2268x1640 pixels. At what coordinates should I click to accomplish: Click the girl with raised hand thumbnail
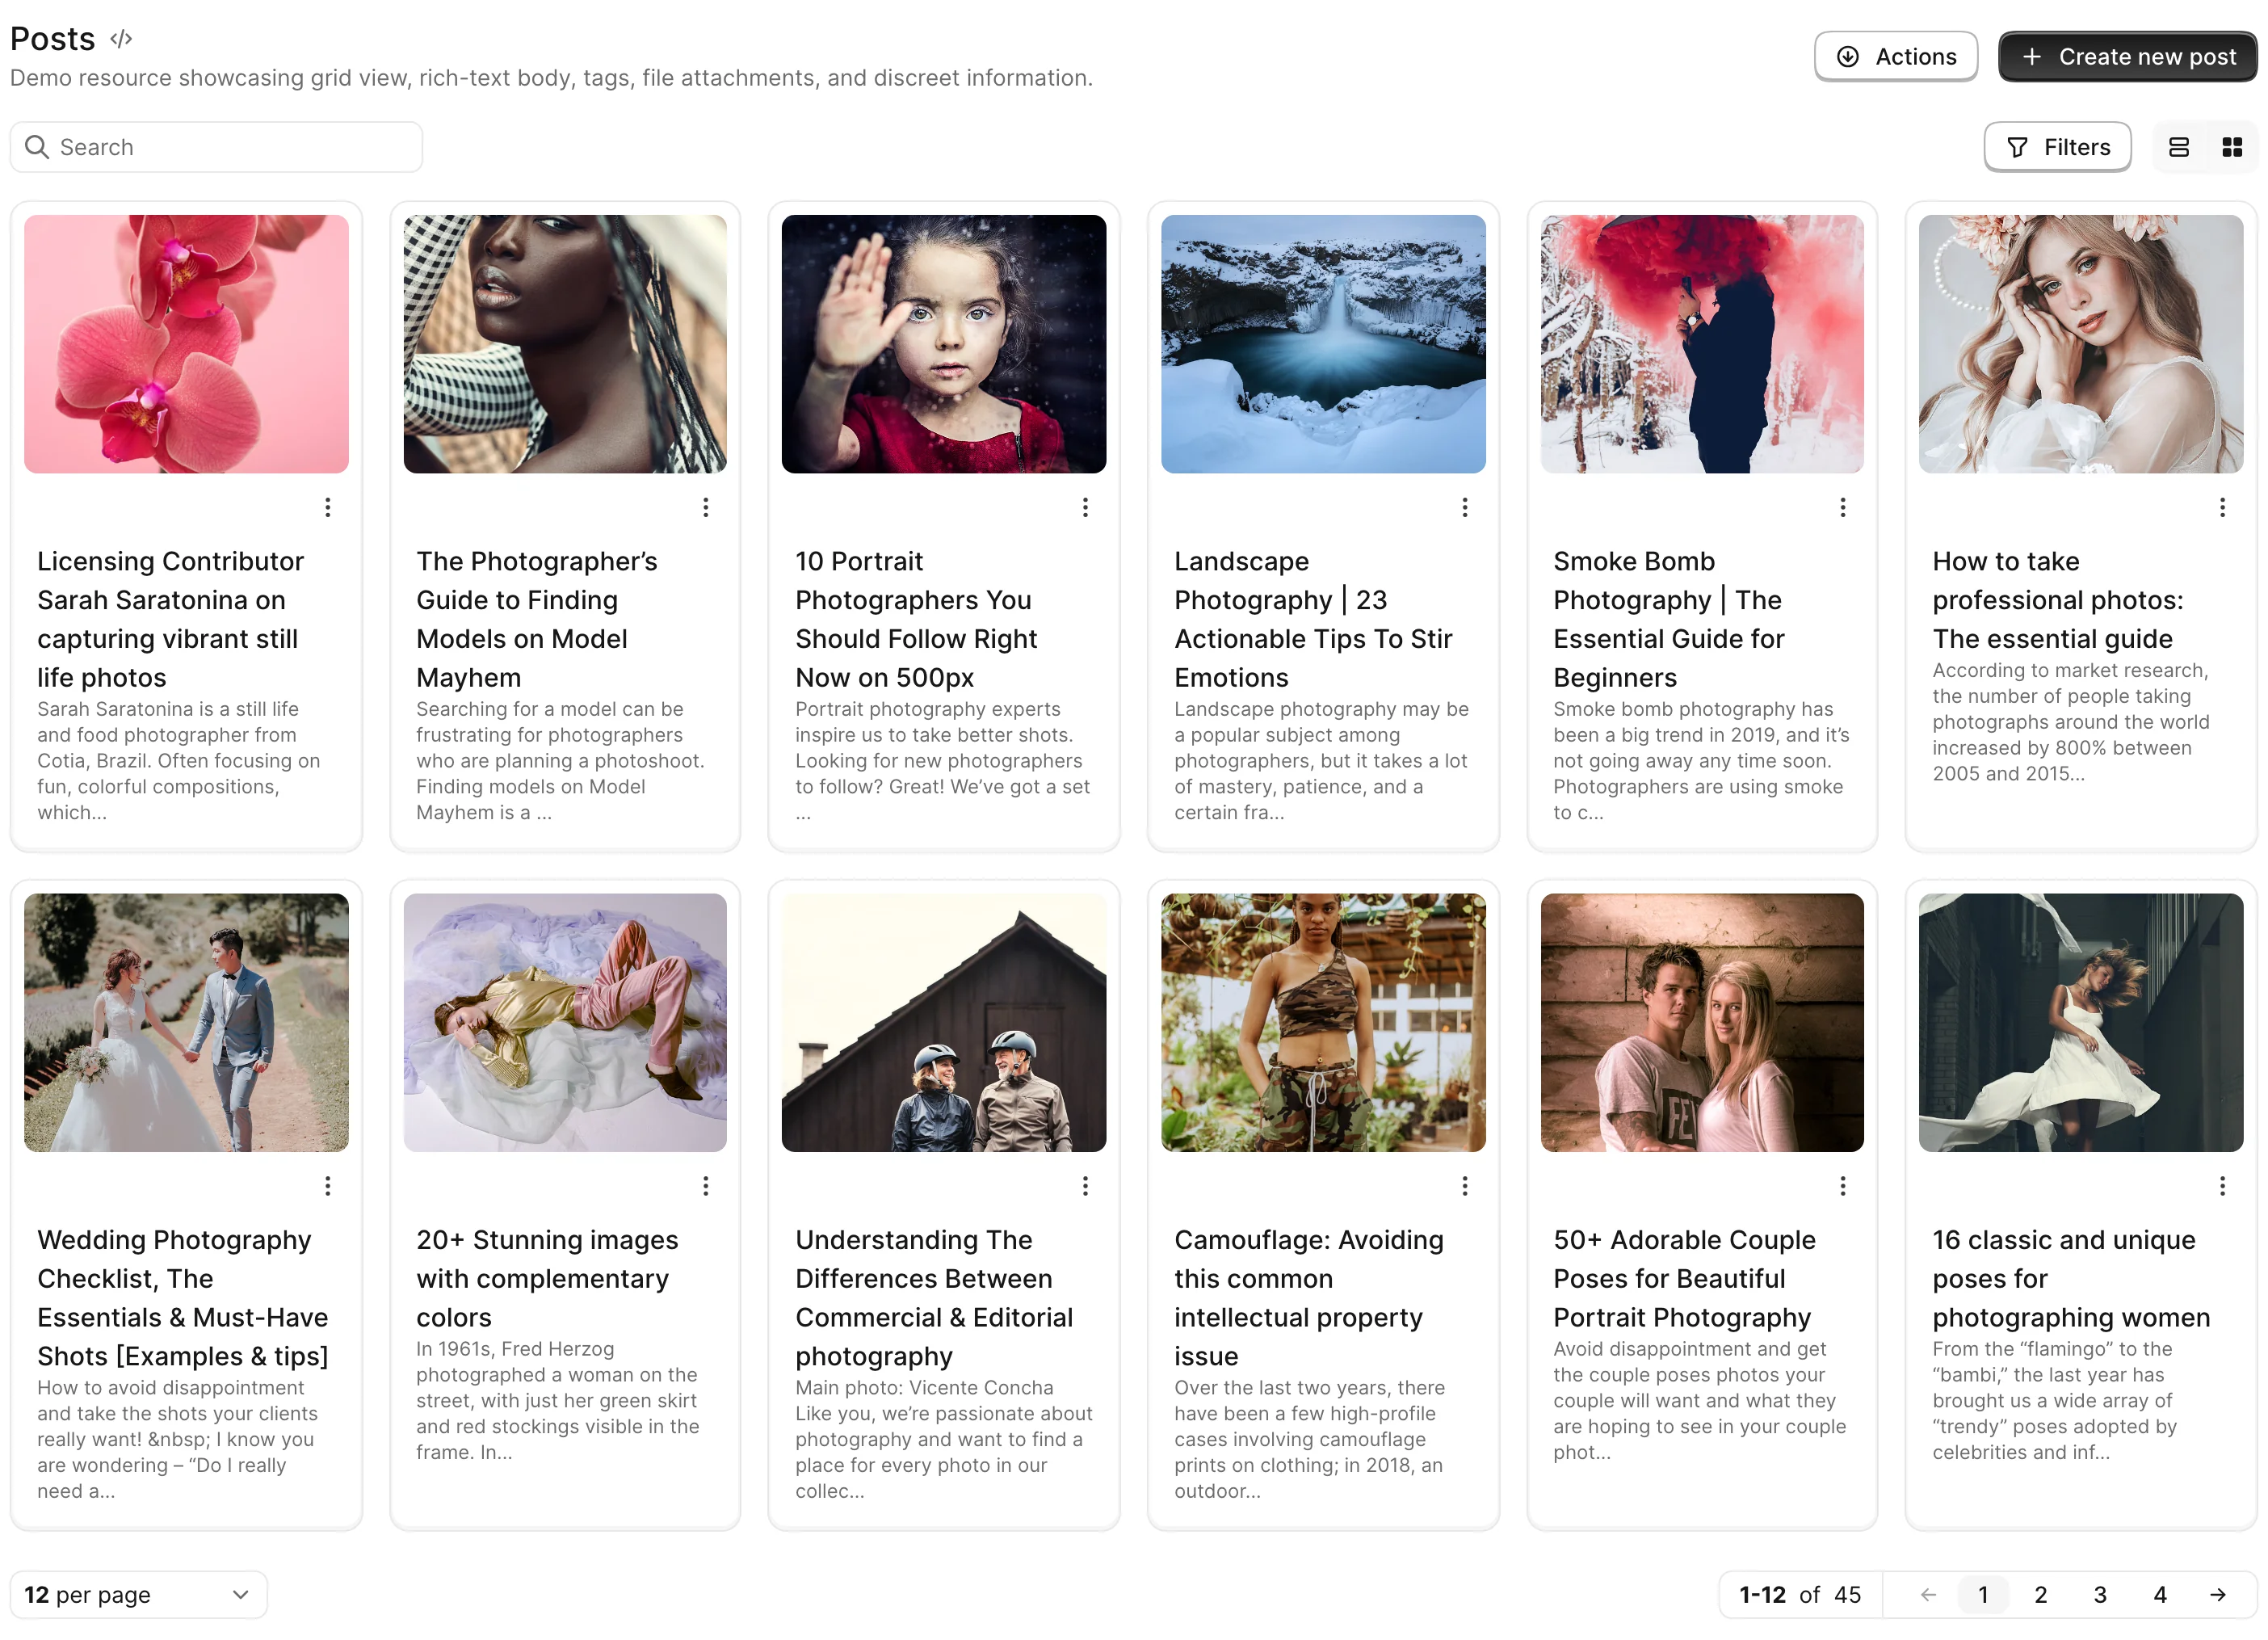click(943, 344)
